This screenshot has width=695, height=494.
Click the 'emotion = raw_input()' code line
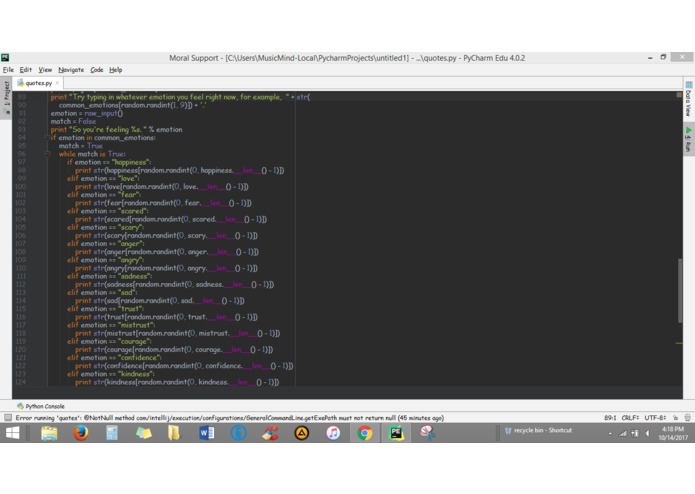(x=87, y=113)
